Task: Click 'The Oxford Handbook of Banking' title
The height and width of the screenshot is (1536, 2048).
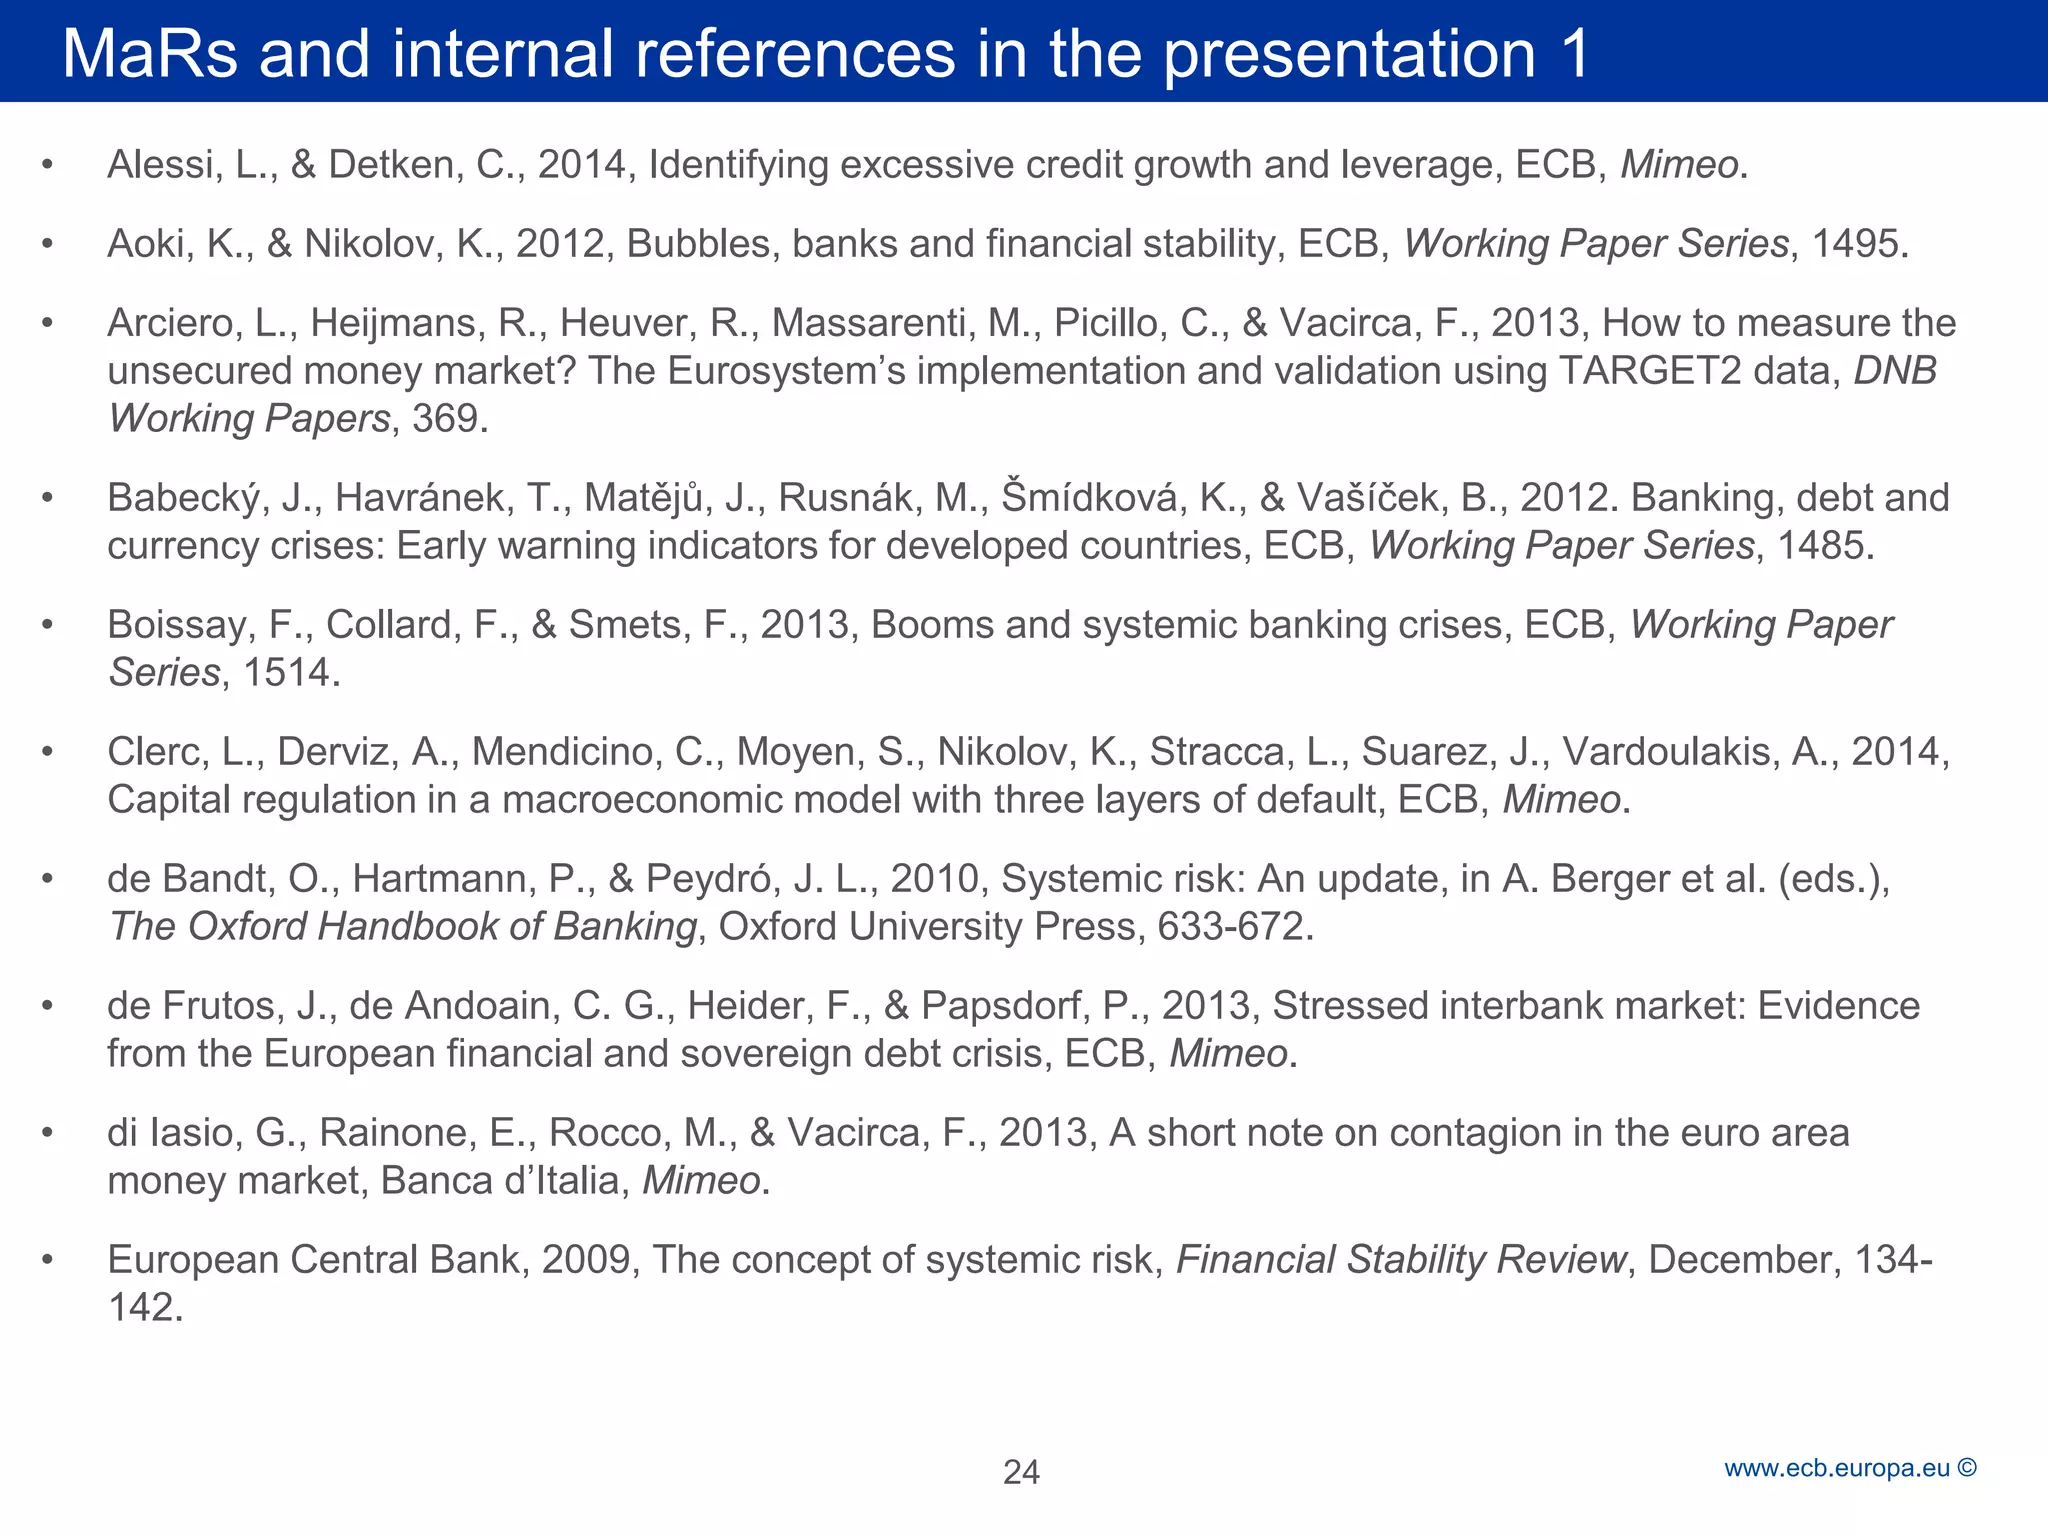Action: [x=402, y=927]
